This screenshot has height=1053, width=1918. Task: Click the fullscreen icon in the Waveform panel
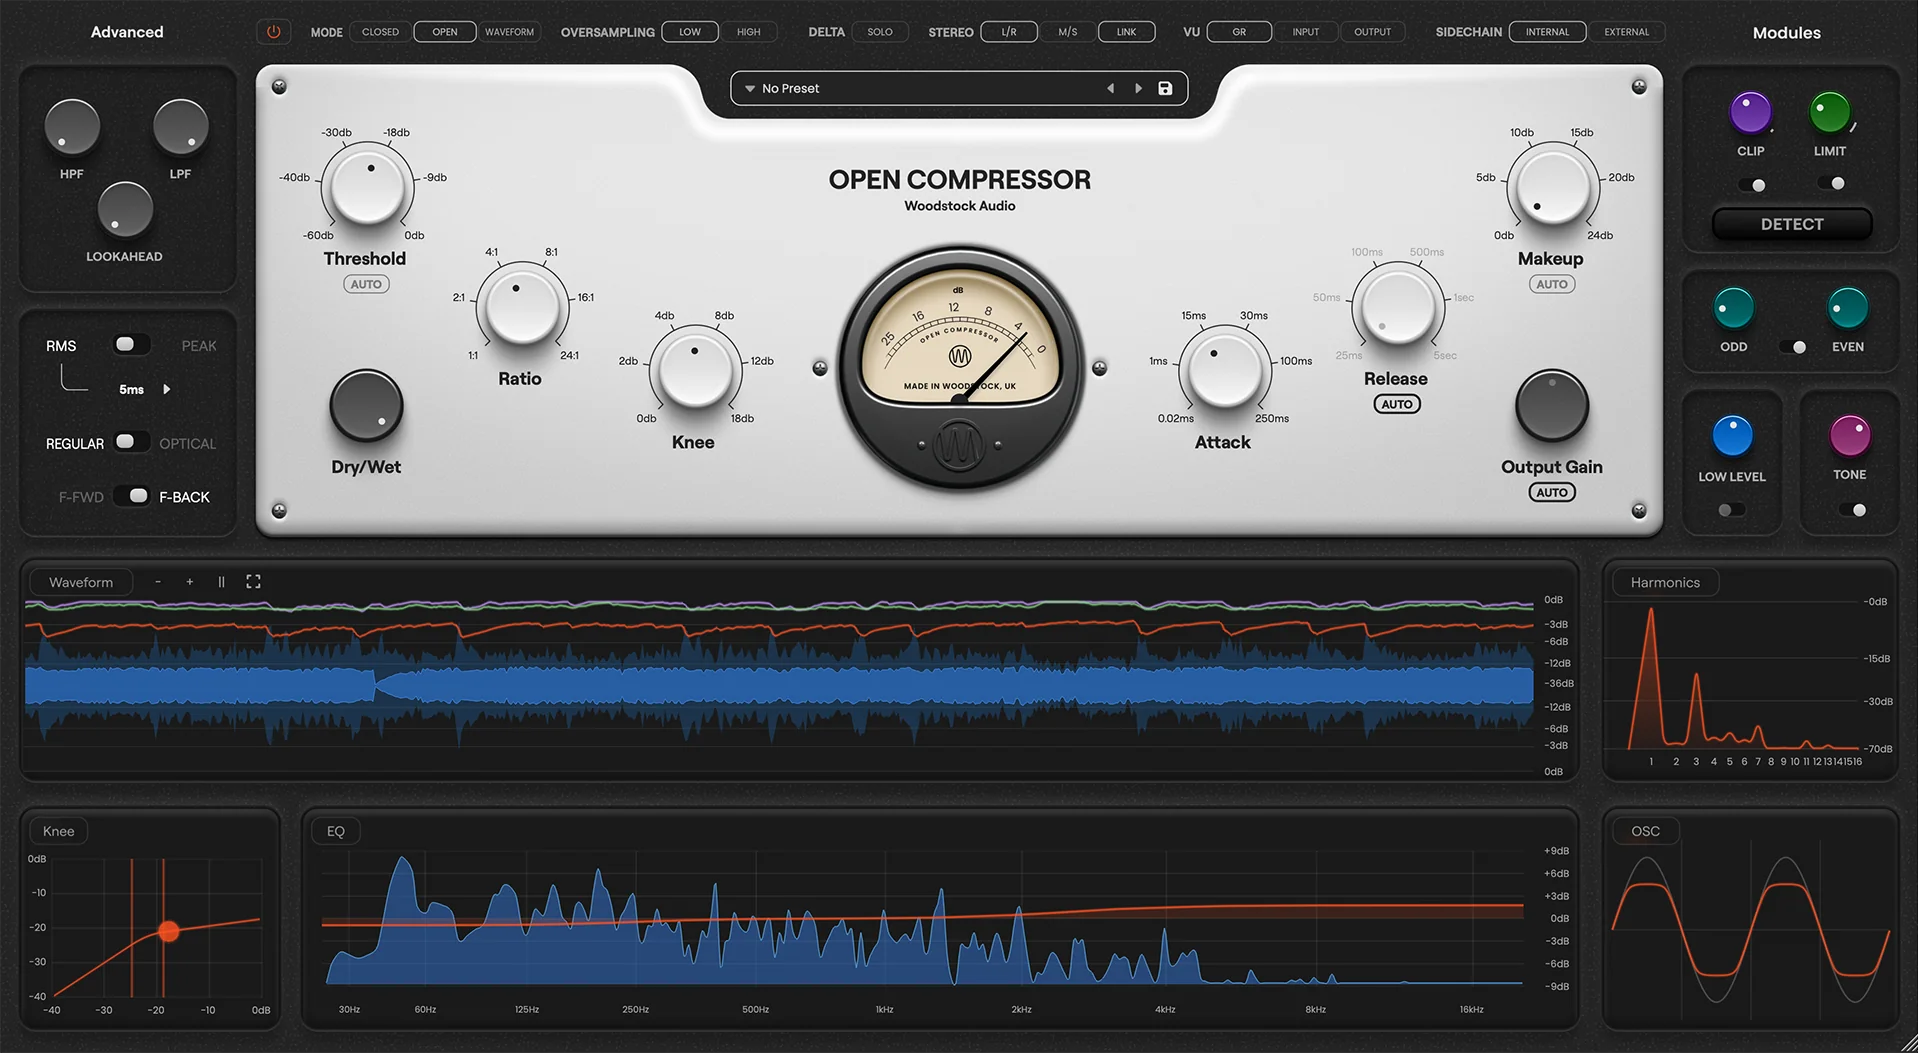[x=253, y=581]
